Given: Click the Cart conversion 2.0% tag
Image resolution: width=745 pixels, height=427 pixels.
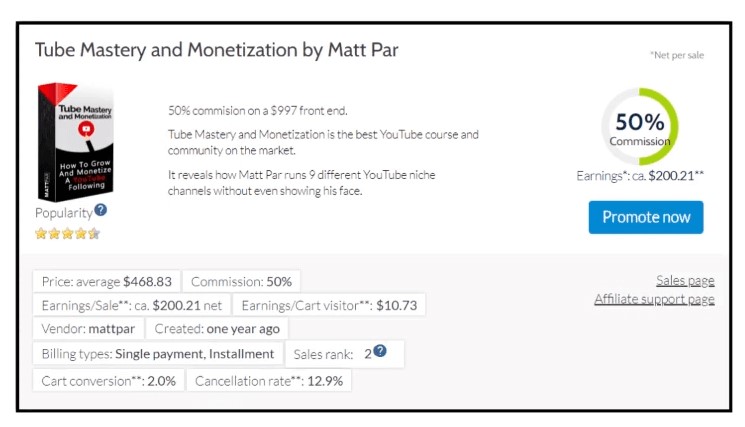Looking at the screenshot, I should coord(109,380).
